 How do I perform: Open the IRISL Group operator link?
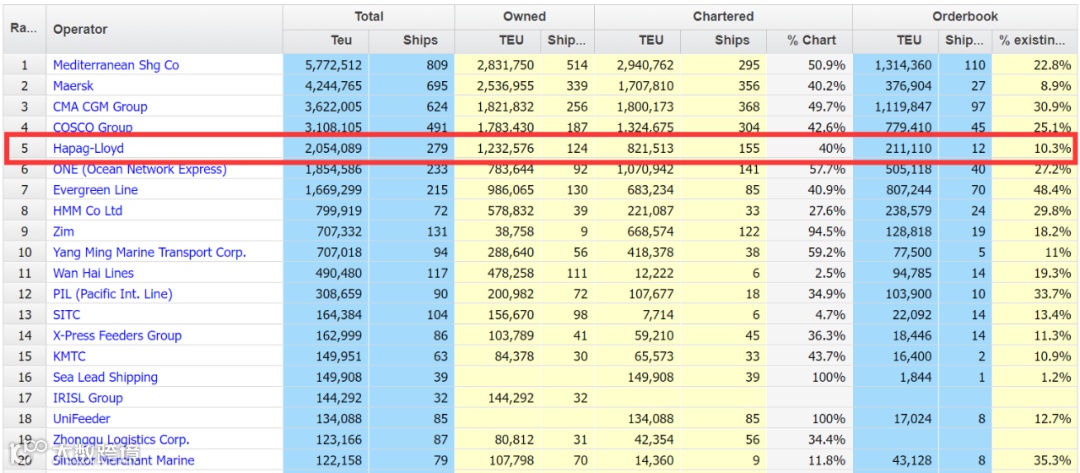pyautogui.click(x=87, y=398)
